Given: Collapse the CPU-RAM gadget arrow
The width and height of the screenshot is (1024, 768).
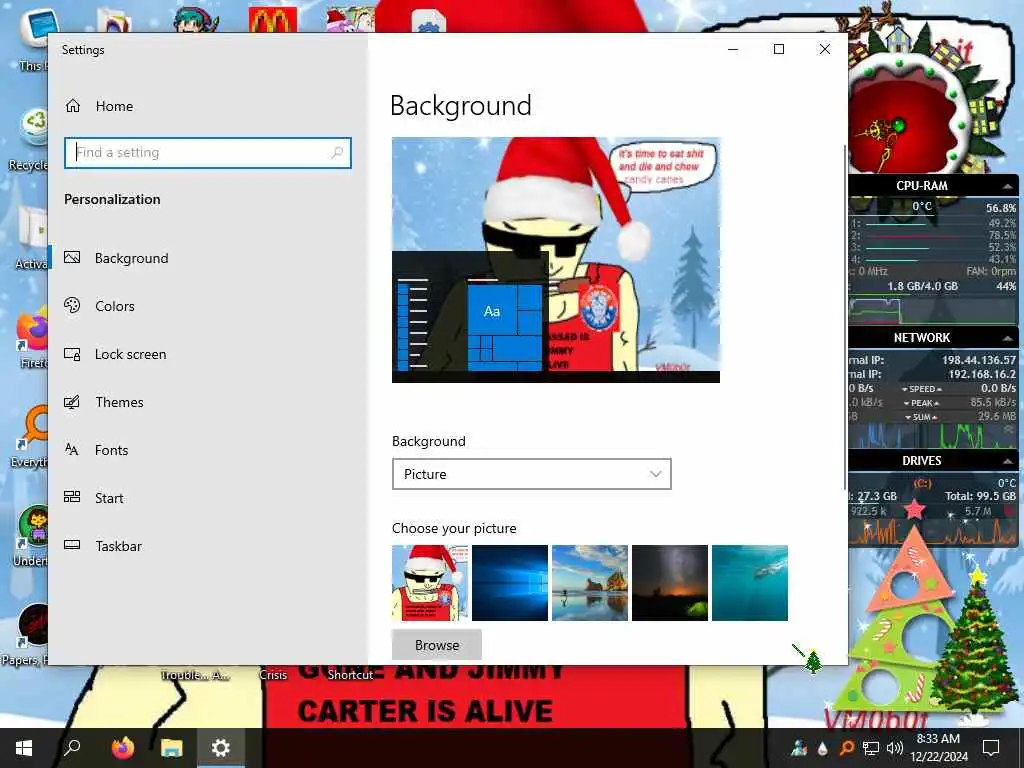Looking at the screenshot, I should coord(1008,186).
